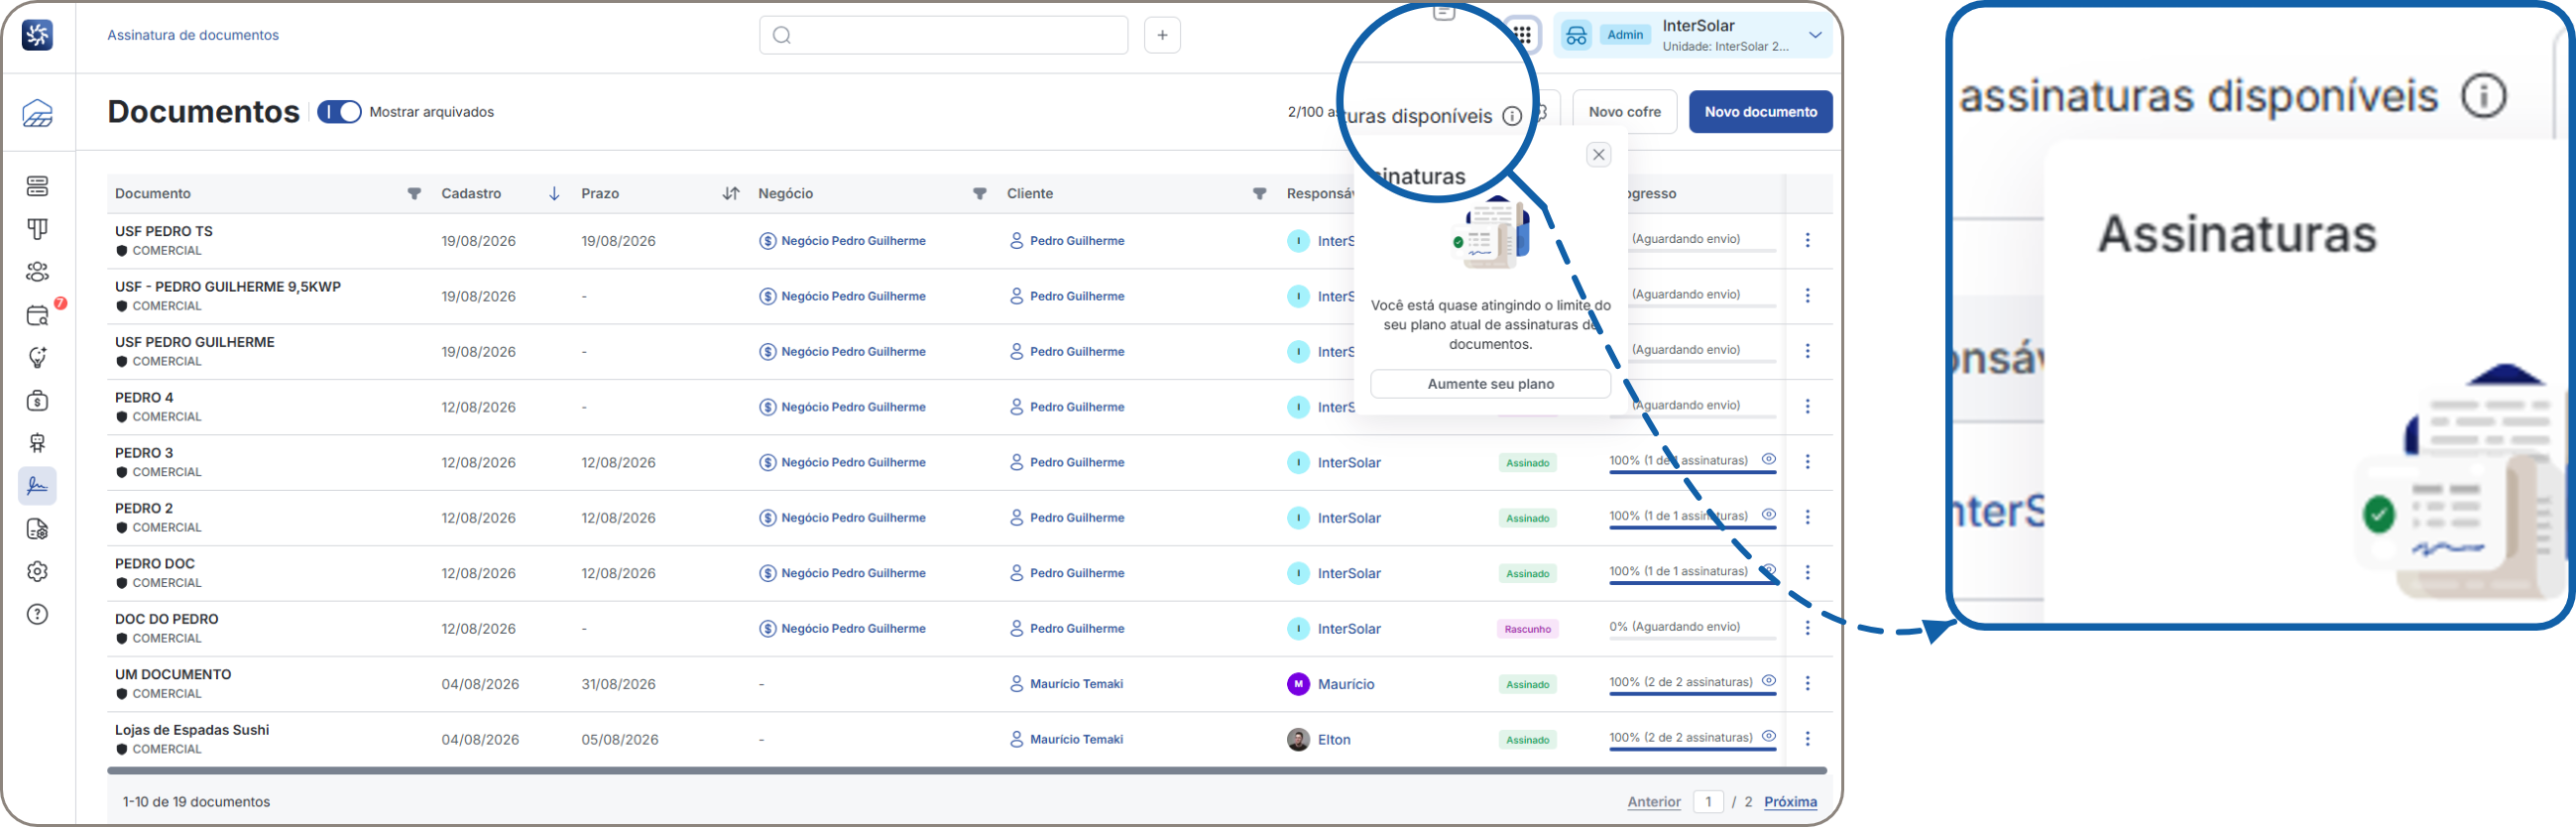Image resolution: width=2576 pixels, height=827 pixels.
Task: Click the plus button beside the search box
Action: click(x=1162, y=35)
